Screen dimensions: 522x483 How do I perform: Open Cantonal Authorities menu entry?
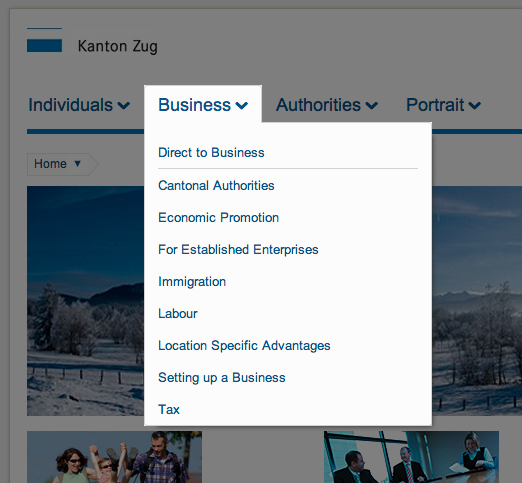pyautogui.click(x=216, y=186)
